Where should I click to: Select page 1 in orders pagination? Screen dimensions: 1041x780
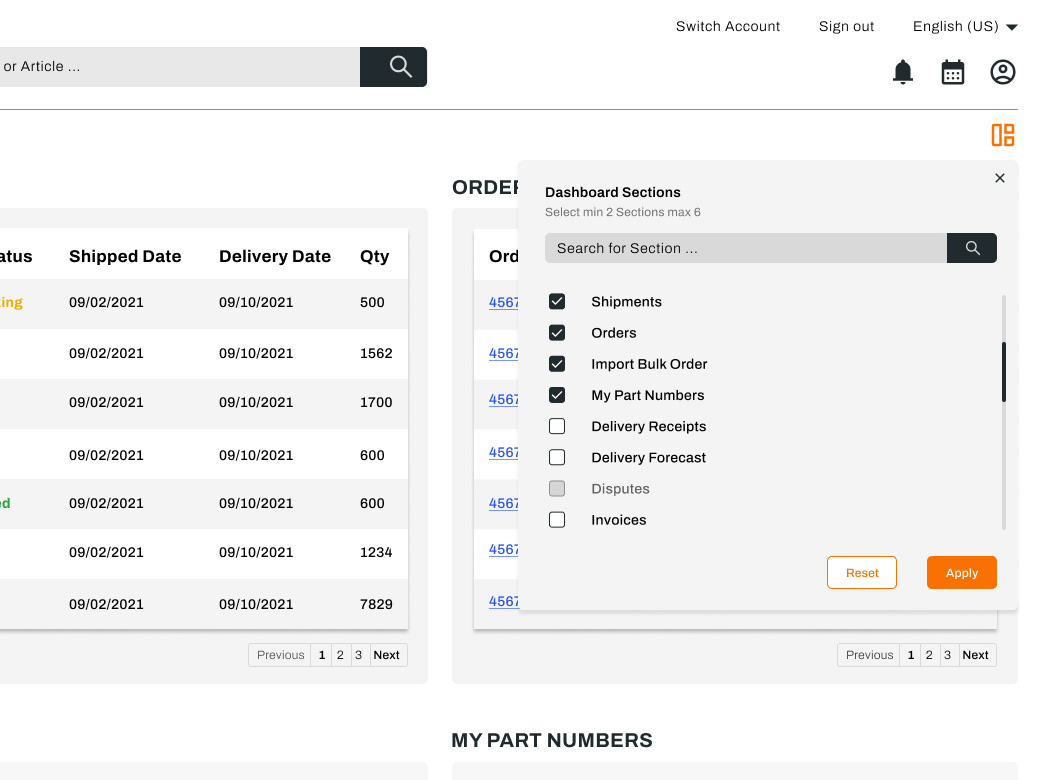tap(910, 655)
